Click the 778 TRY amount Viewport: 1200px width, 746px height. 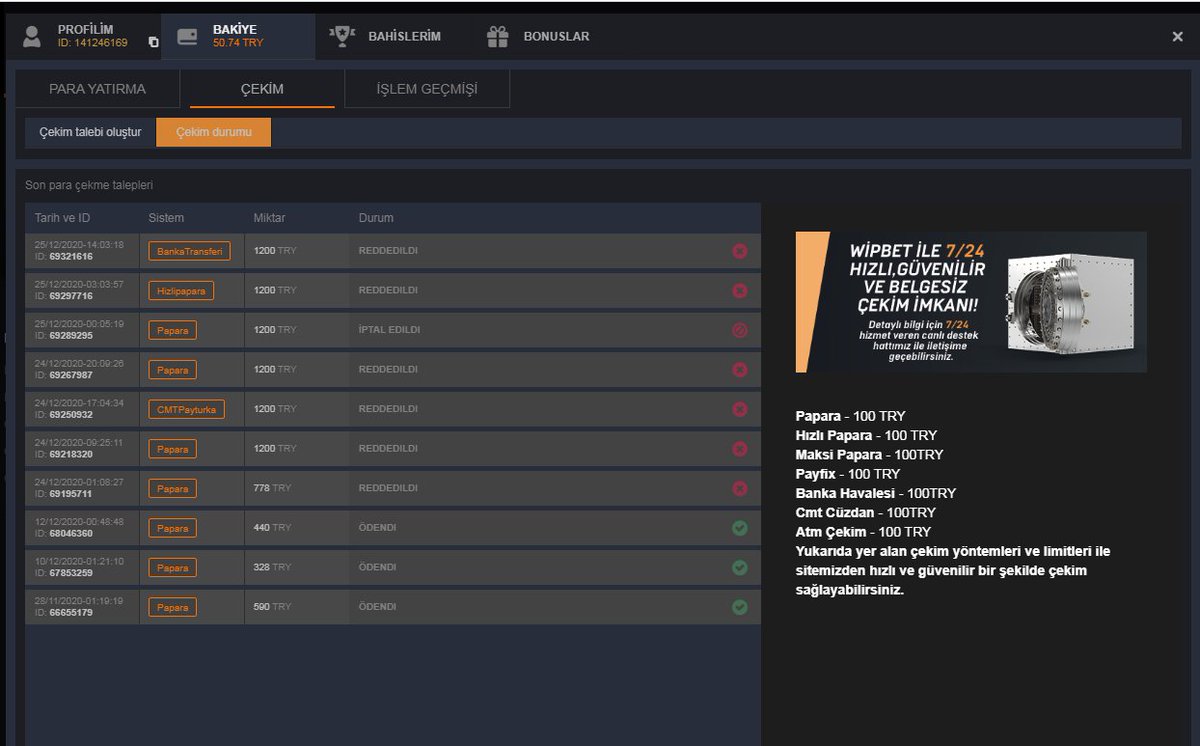click(272, 488)
